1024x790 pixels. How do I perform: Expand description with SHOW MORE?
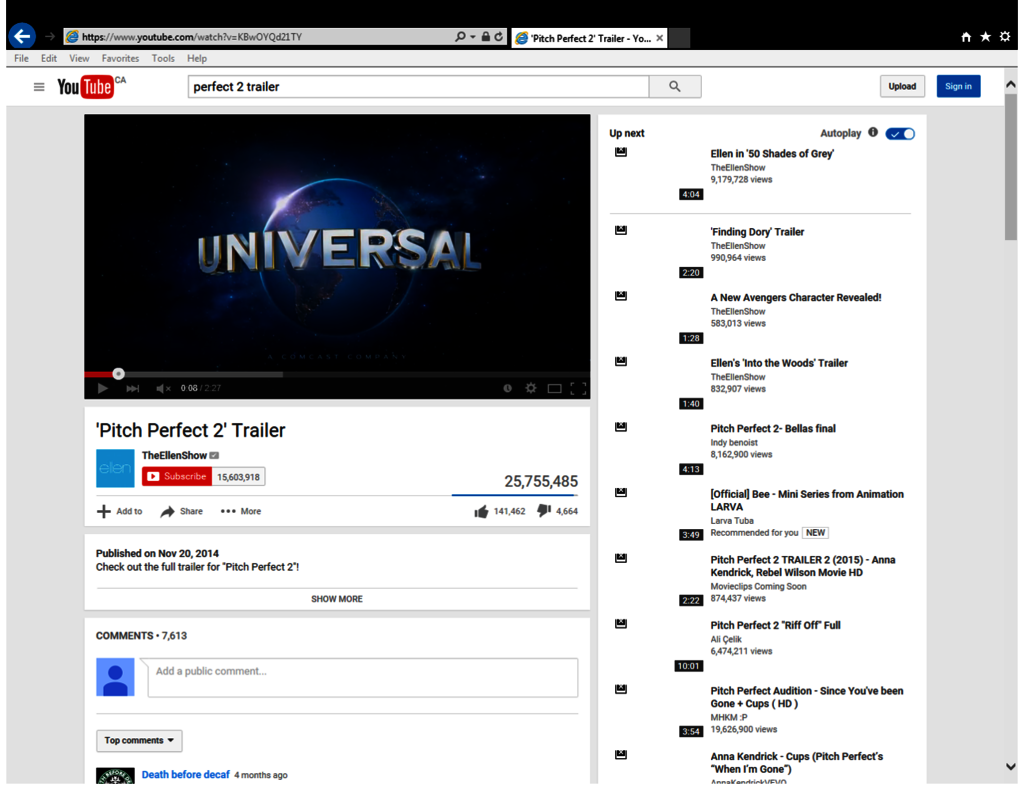[x=337, y=599]
